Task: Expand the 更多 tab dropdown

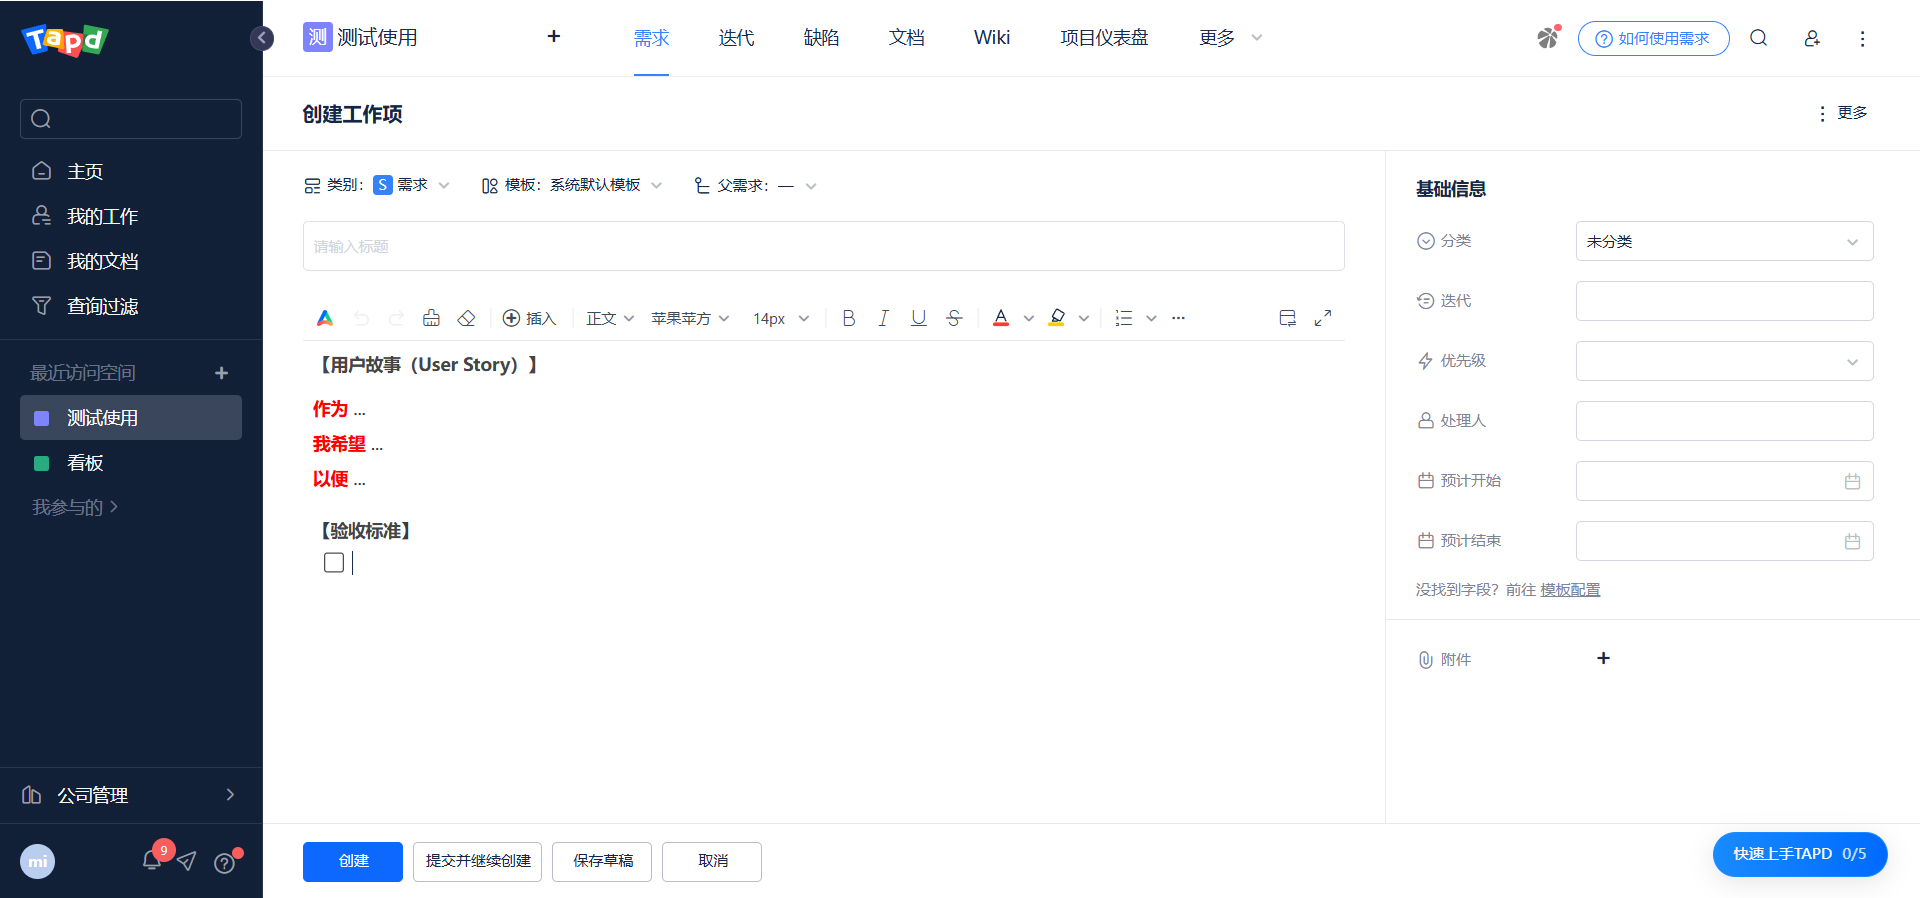Action: pos(1231,38)
